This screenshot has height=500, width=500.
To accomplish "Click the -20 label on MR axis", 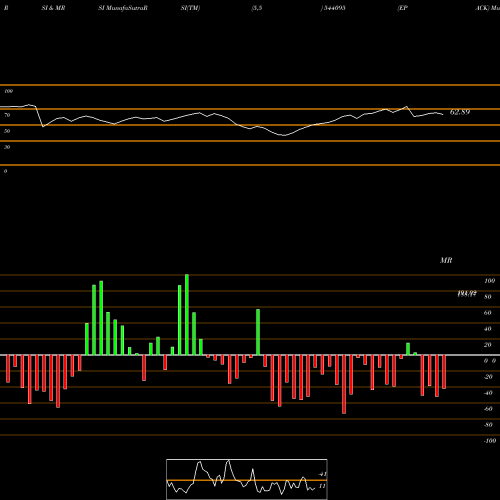I will pyautogui.click(x=488, y=377).
